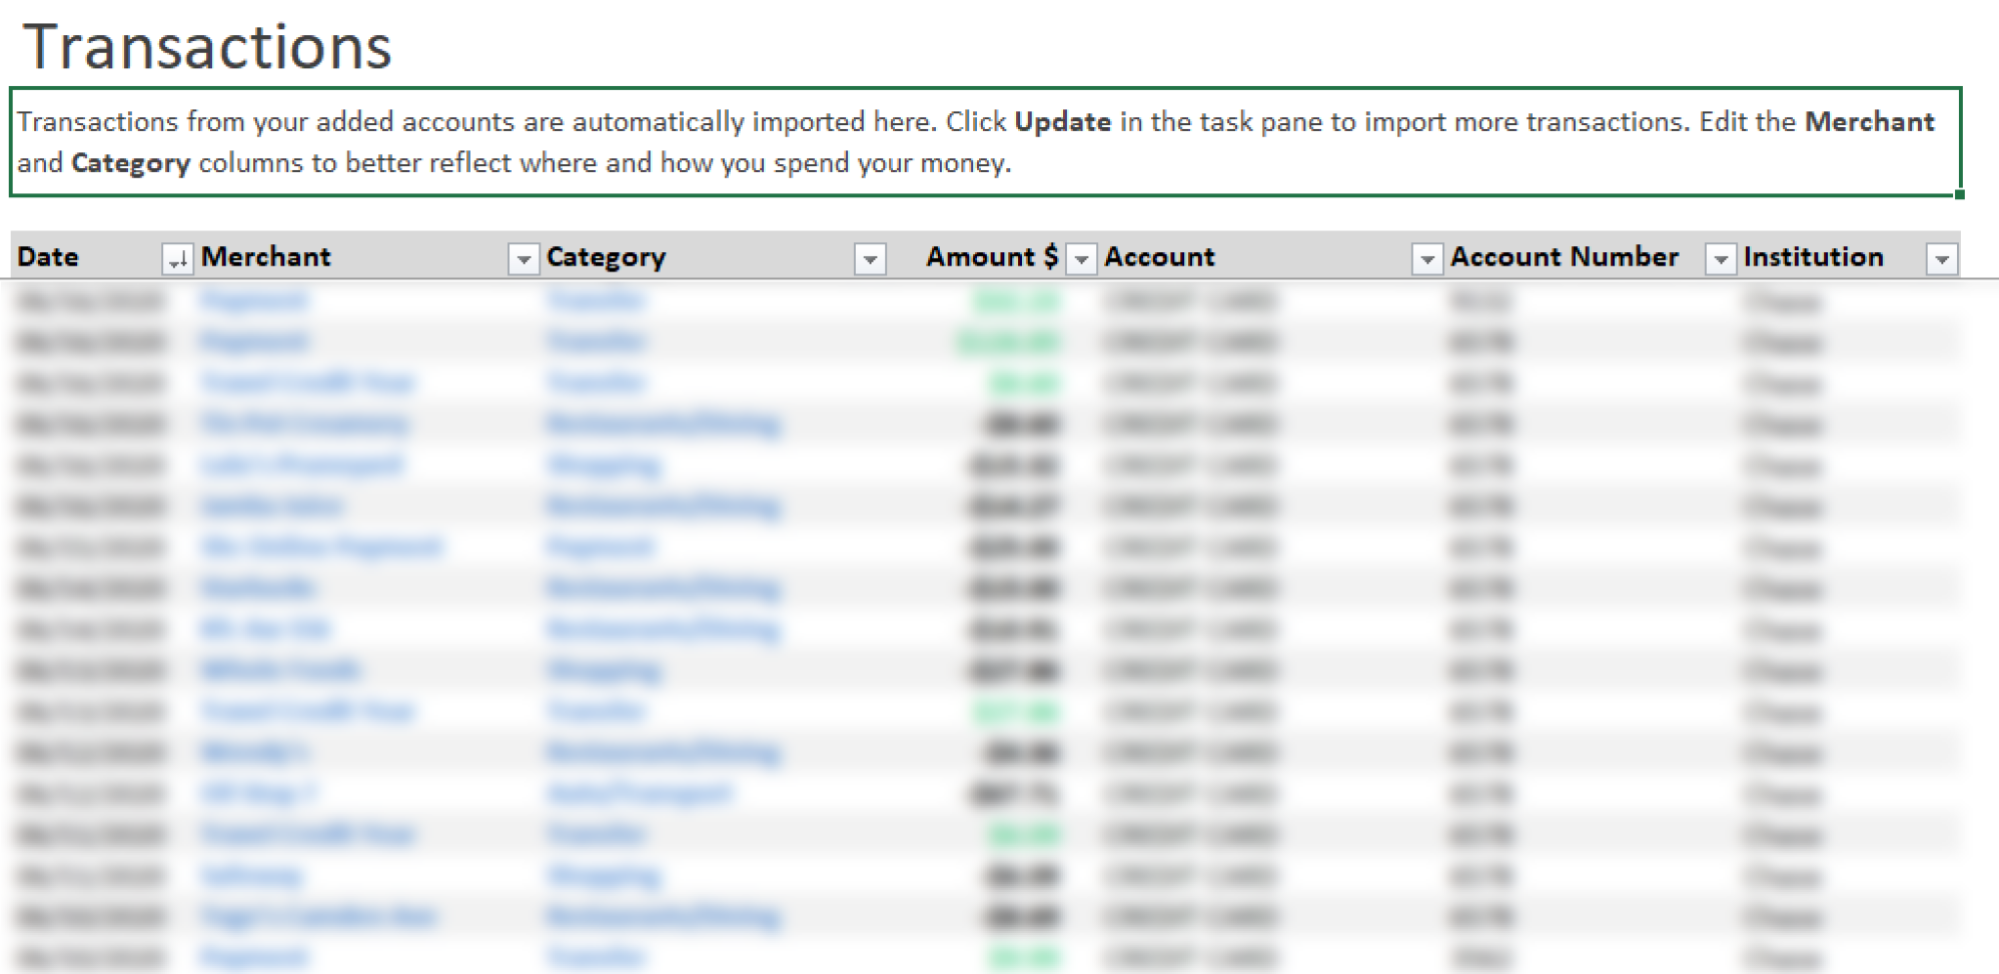
Task: Open the Institution column filter dropdown
Action: pos(1942,259)
